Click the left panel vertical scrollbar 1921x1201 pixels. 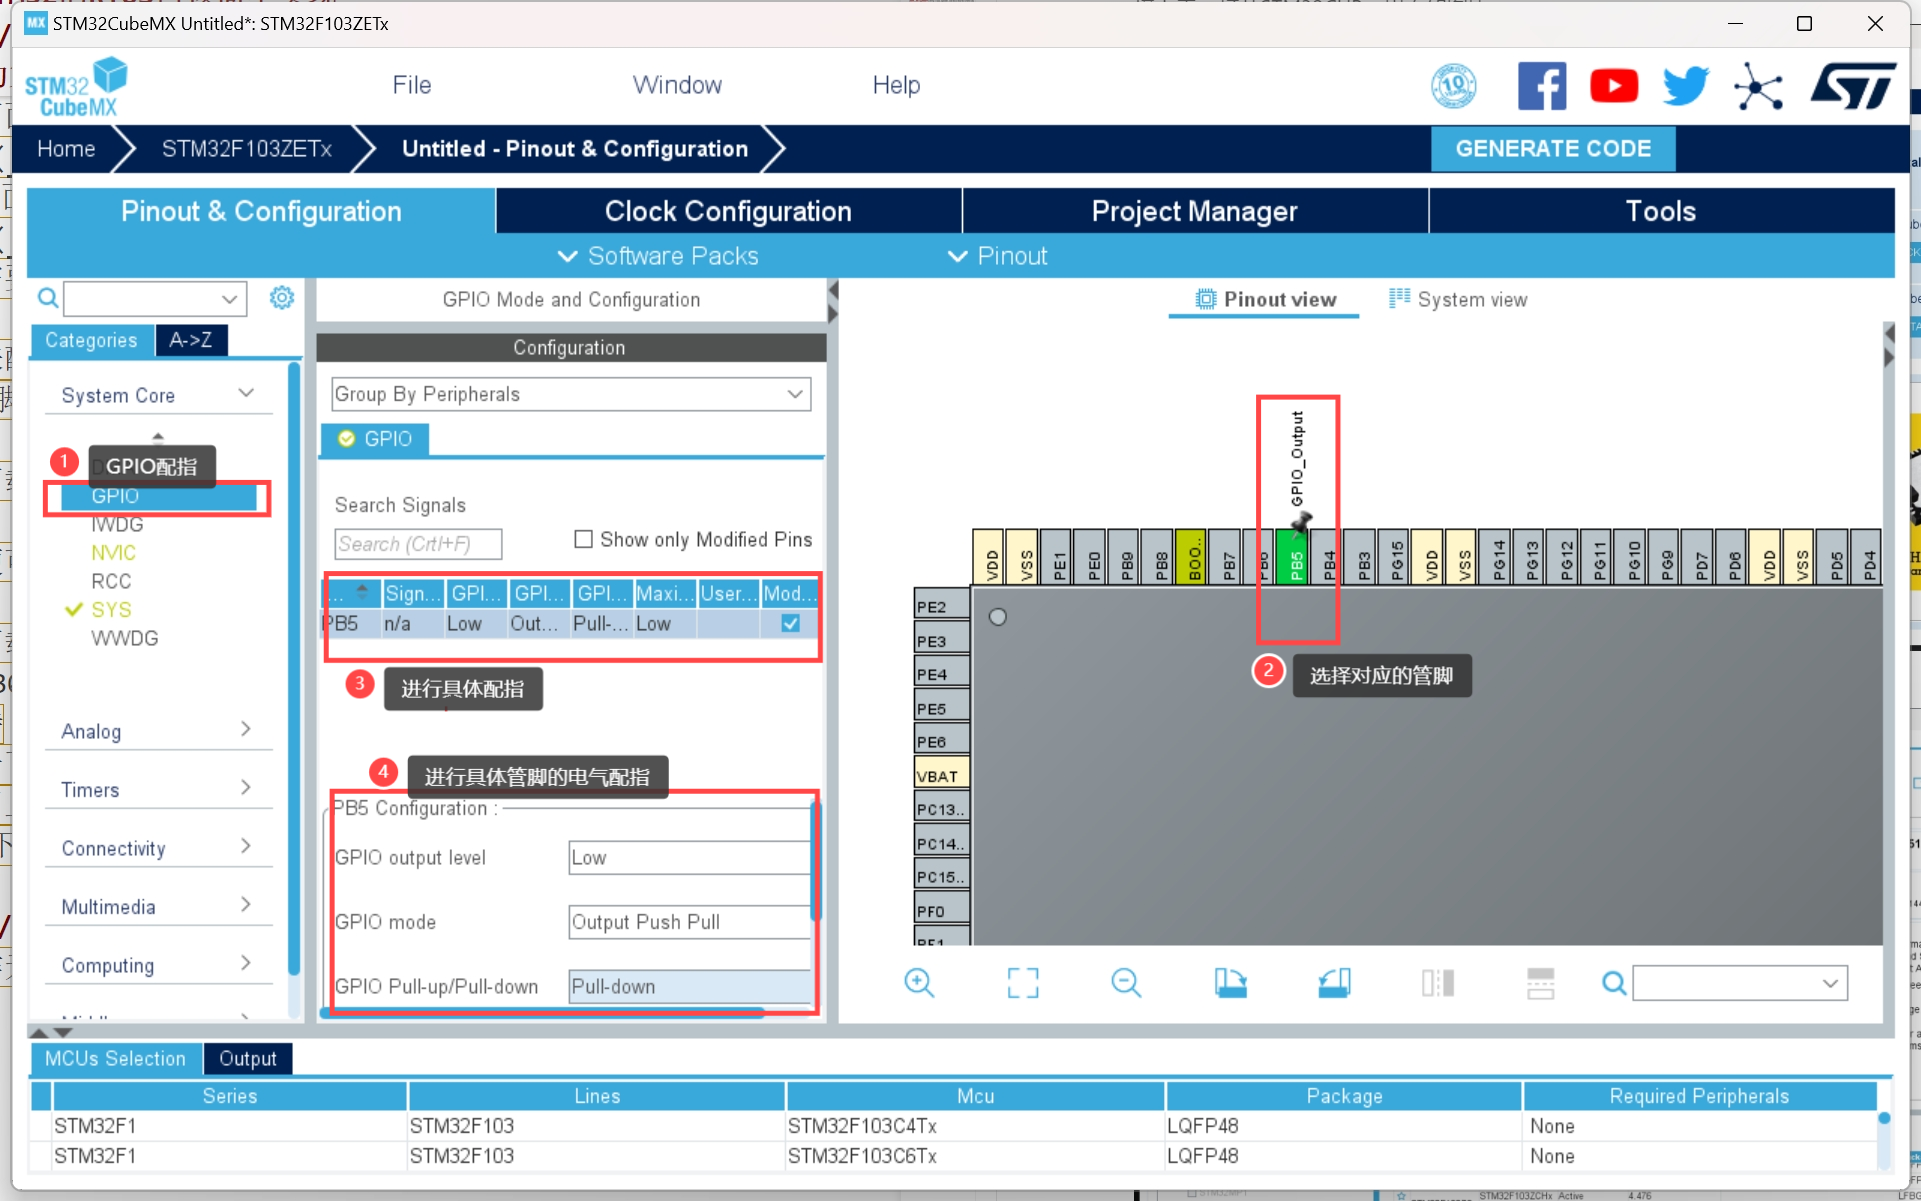tap(294, 670)
